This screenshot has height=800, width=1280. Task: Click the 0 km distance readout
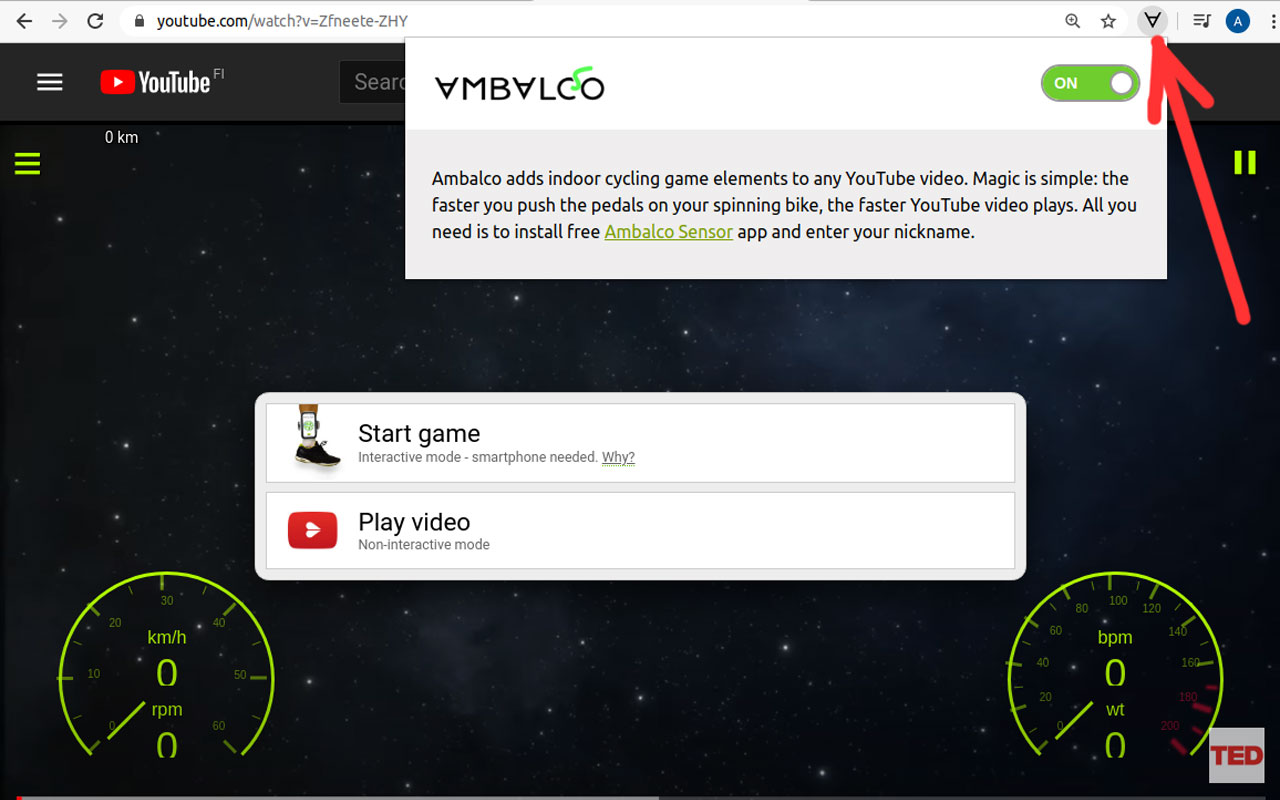pos(122,138)
